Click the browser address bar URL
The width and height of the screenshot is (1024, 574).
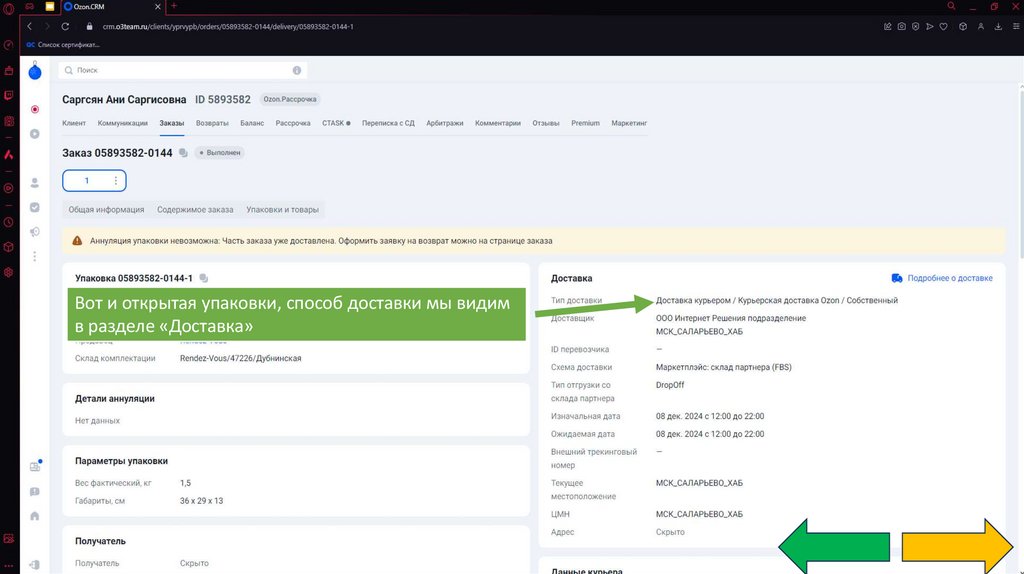tap(228, 27)
